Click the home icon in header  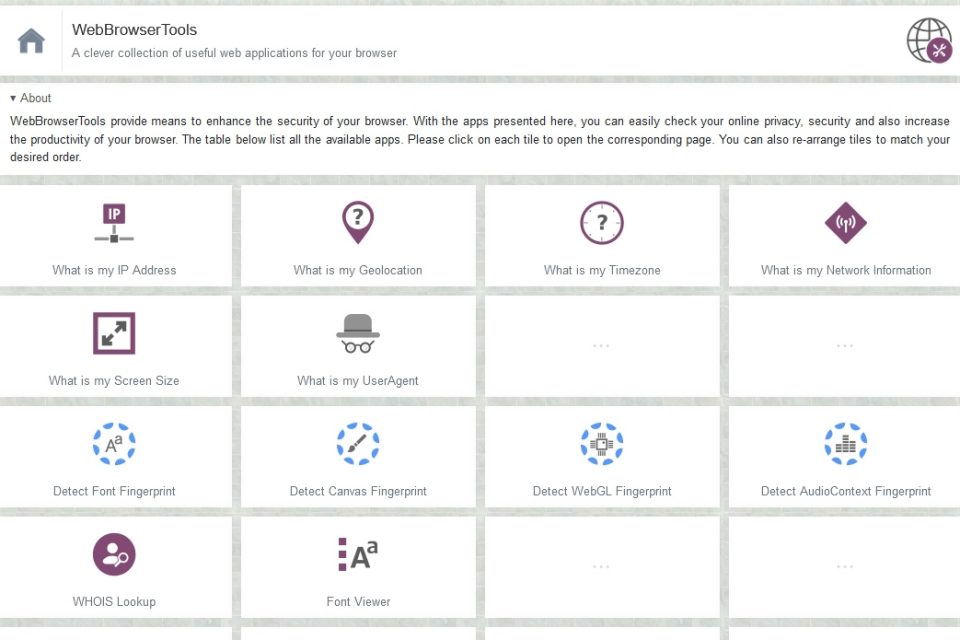[31, 41]
